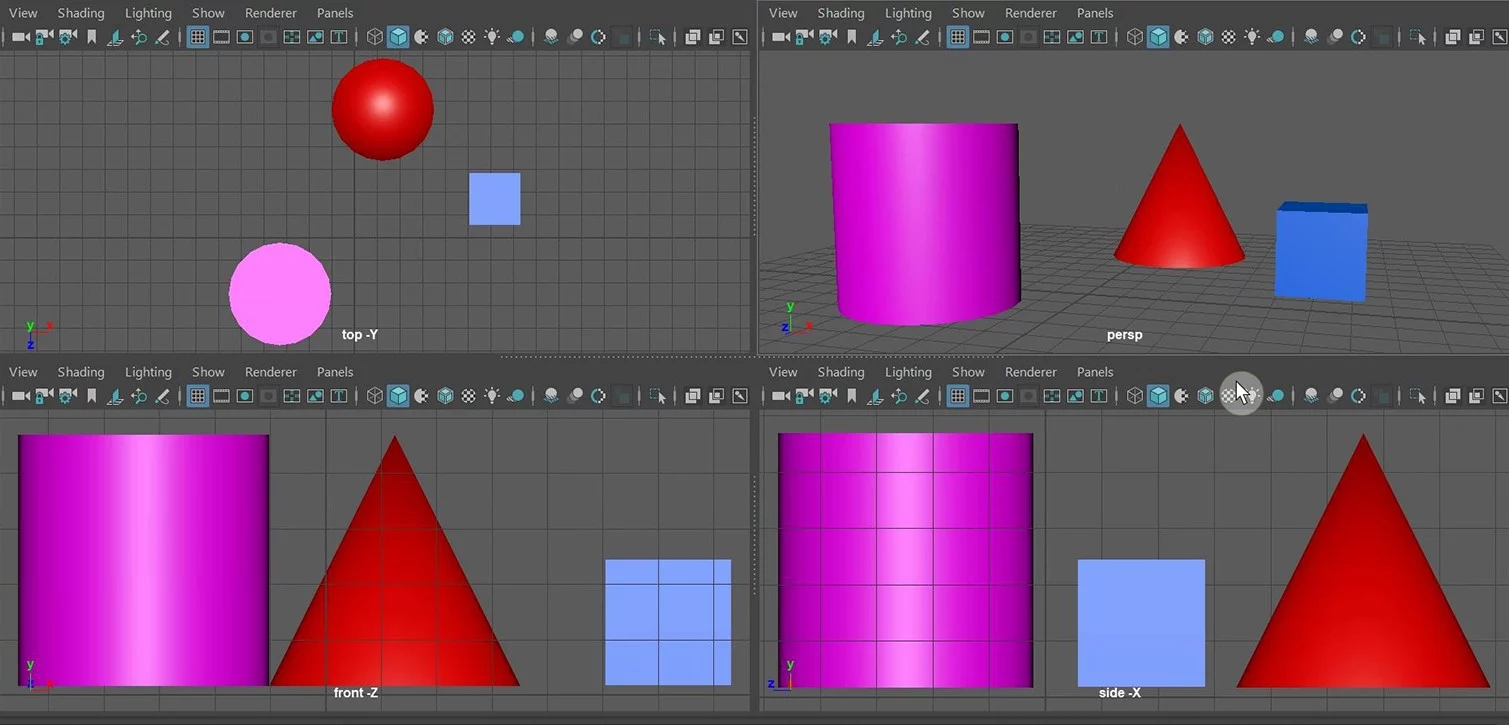Screen dimensions: 1509x725
Task: Open Panels menu in persp panel
Action: pyautogui.click(x=1095, y=13)
